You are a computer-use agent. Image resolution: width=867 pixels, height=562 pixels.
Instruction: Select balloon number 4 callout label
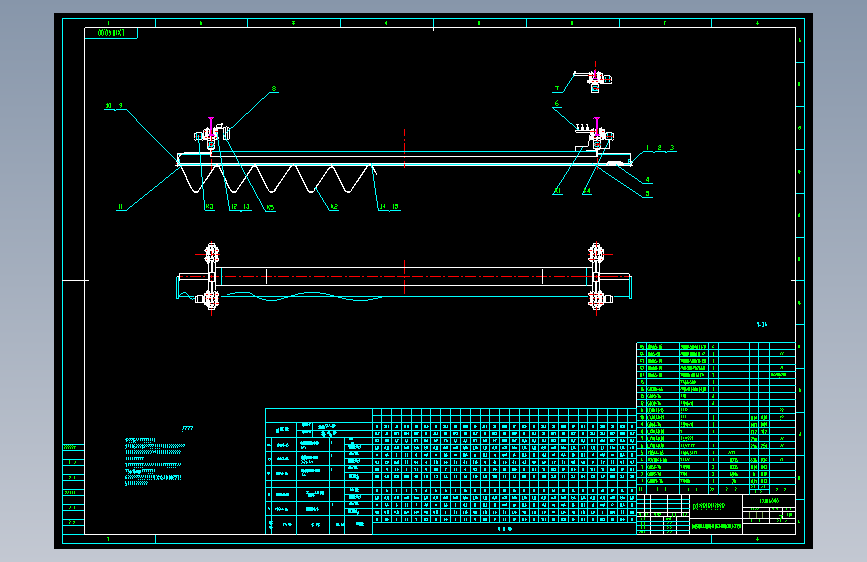pyautogui.click(x=647, y=180)
